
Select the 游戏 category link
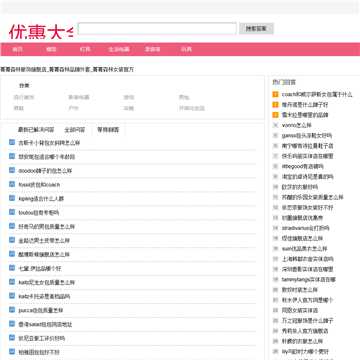[129, 98]
